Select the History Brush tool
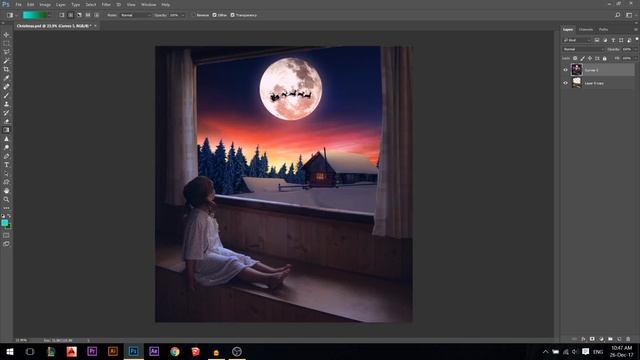This screenshot has width=640, height=360. [6, 113]
